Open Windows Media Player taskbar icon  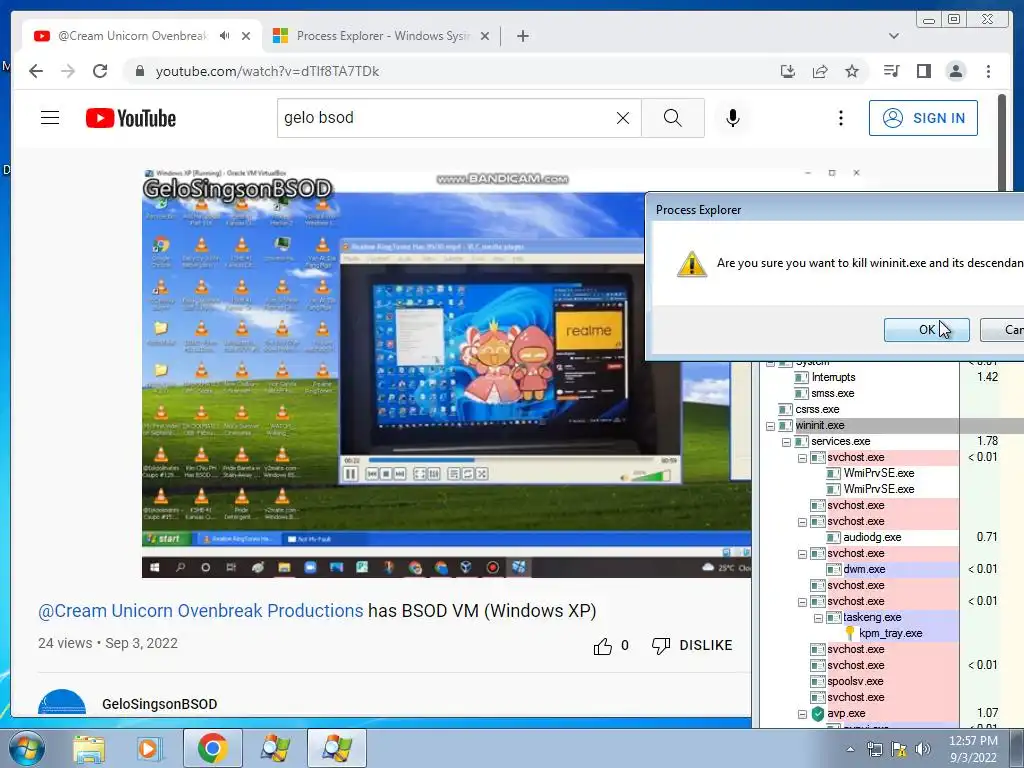(x=150, y=749)
